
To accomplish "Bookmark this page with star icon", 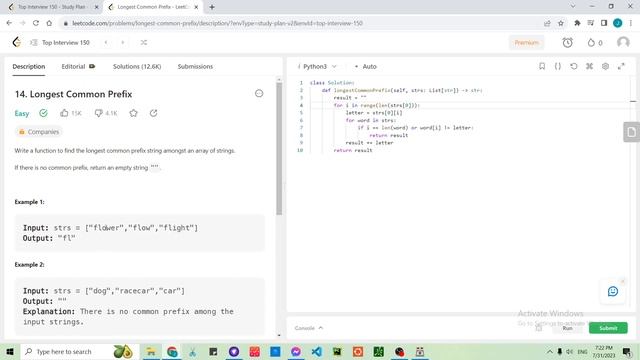I will coord(561,23).
